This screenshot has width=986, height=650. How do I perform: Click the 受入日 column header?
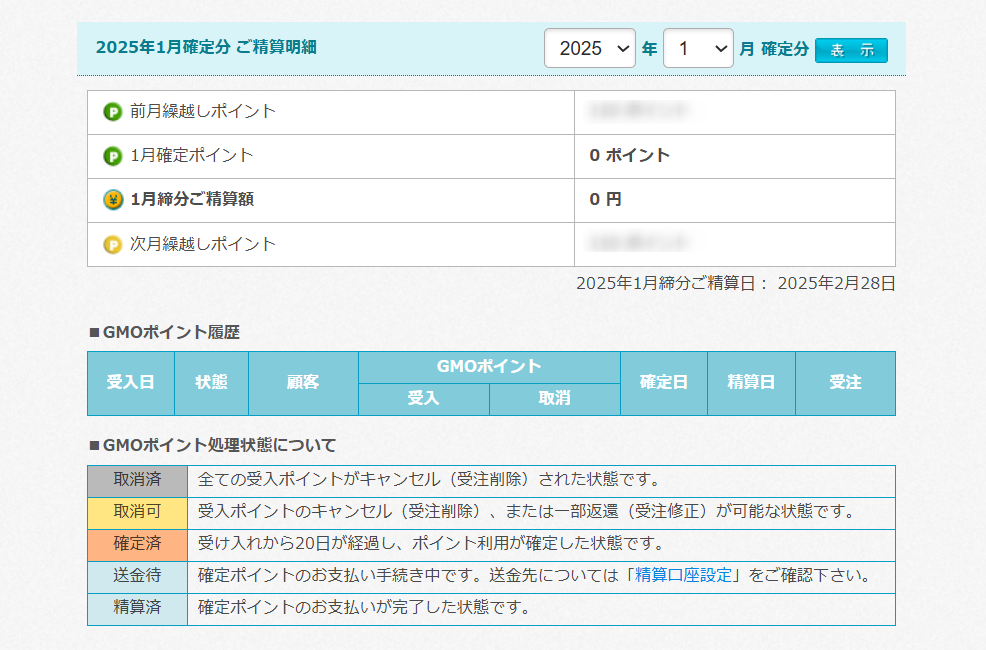131,383
